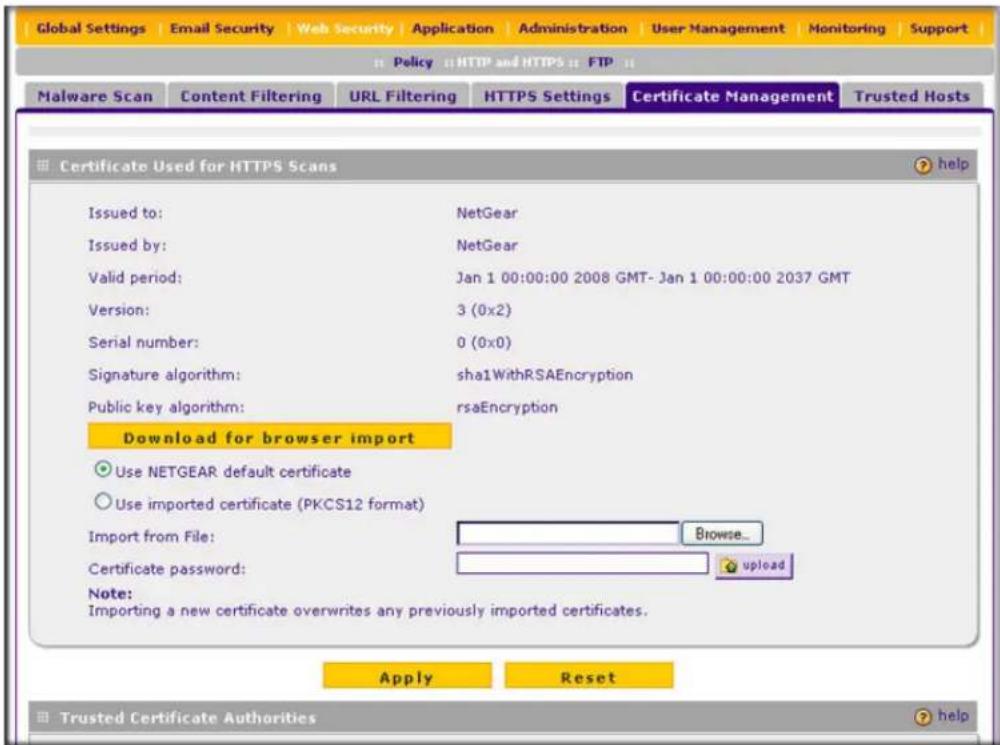Screen dimensions: 1000x745
Task: Open the Administration menu
Action: [572, 29]
